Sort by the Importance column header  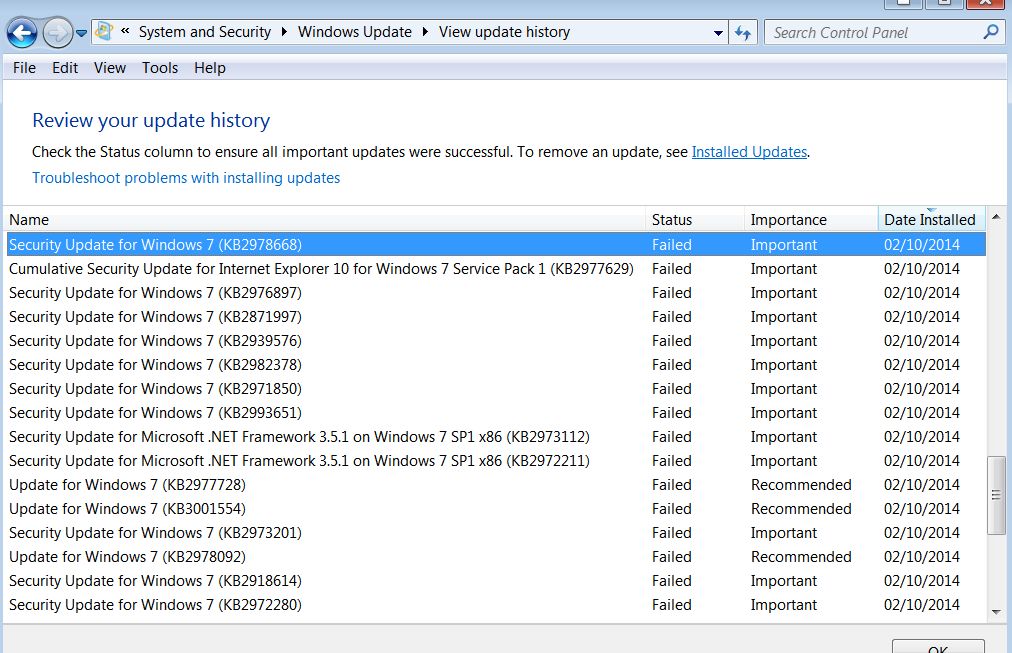(x=811, y=219)
